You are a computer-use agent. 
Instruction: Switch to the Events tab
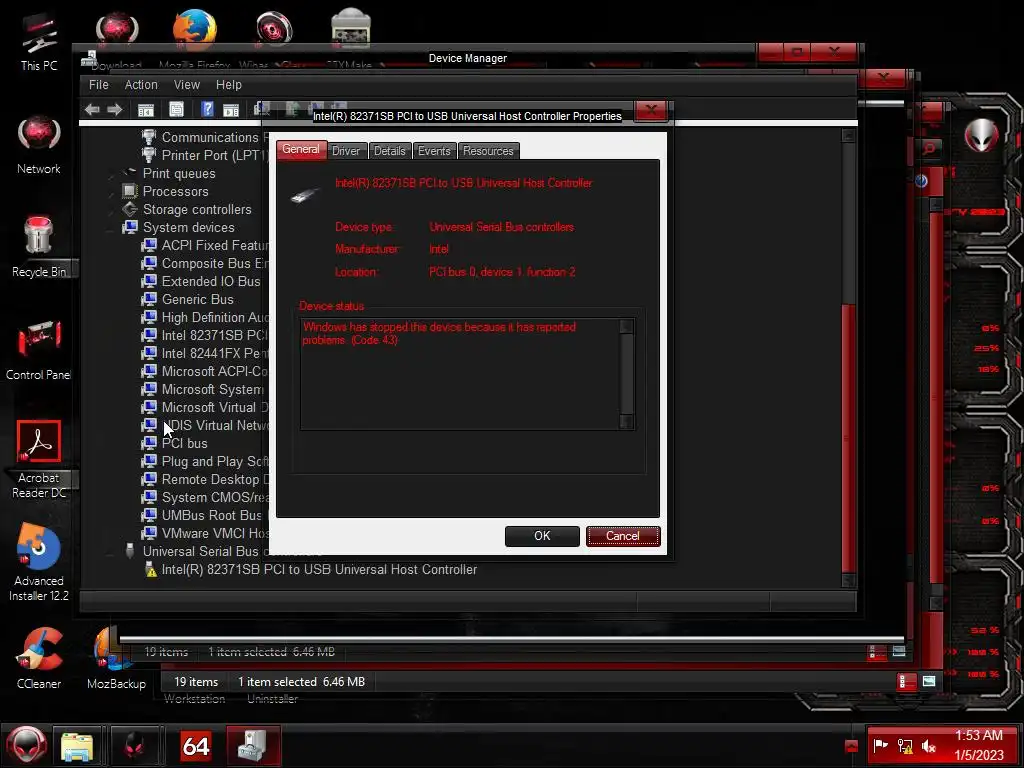[x=434, y=151]
